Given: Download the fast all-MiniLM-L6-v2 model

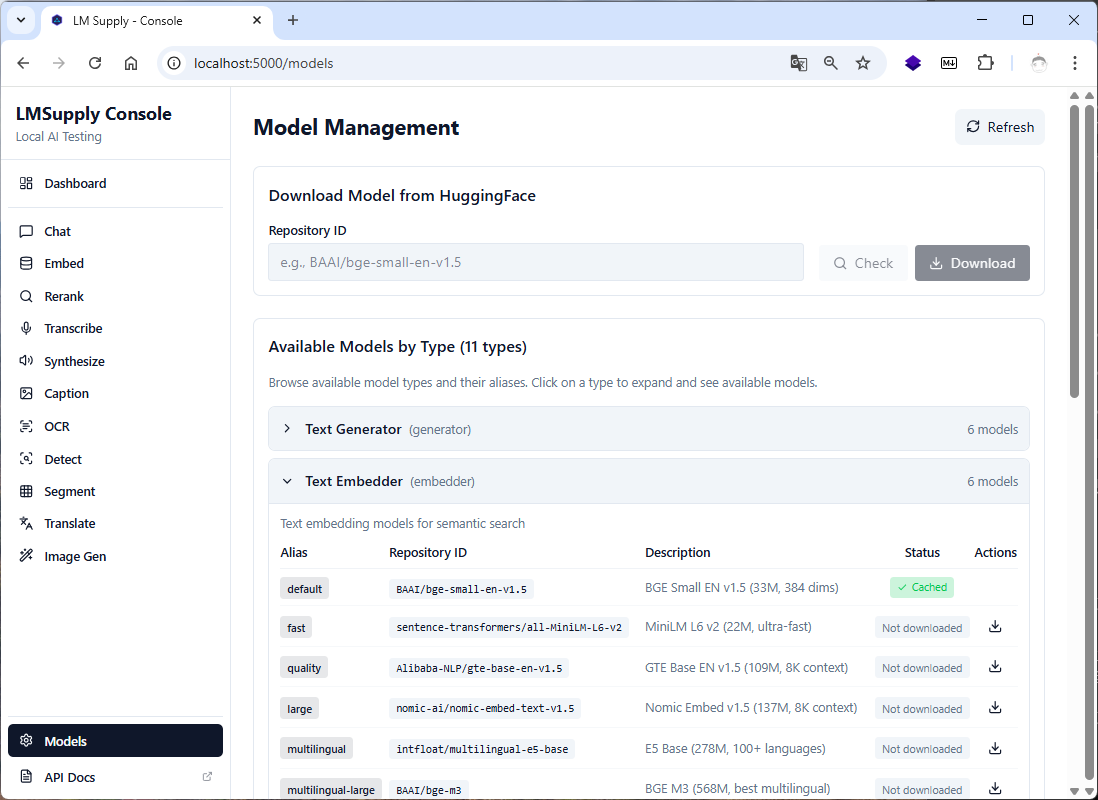Looking at the screenshot, I should tap(995, 627).
